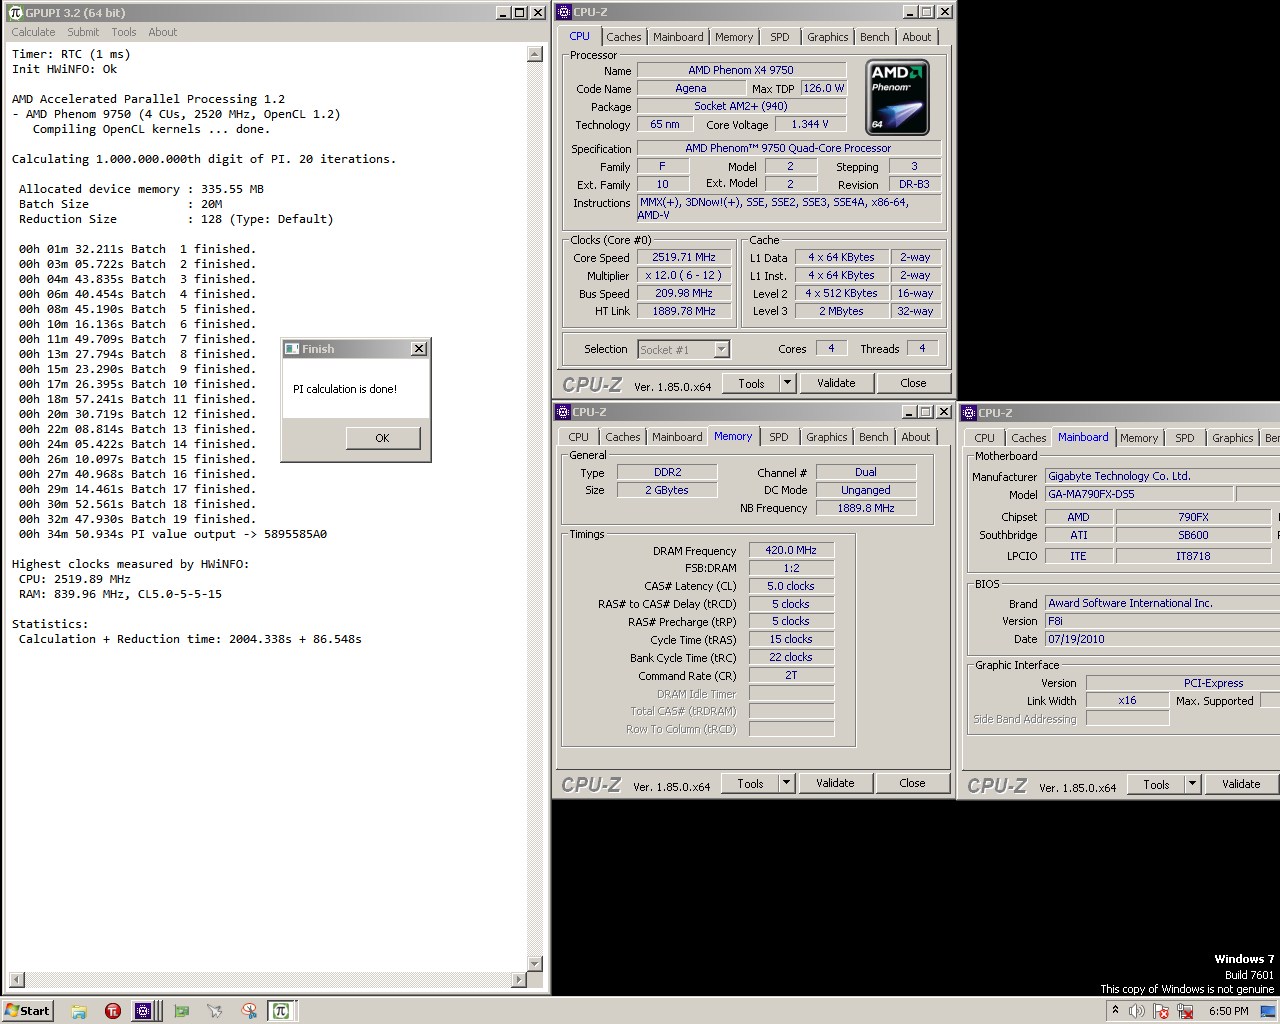Switch to Caches tab in Mainboard CPU-Z window
This screenshot has height=1024, width=1280.
[x=1028, y=438]
